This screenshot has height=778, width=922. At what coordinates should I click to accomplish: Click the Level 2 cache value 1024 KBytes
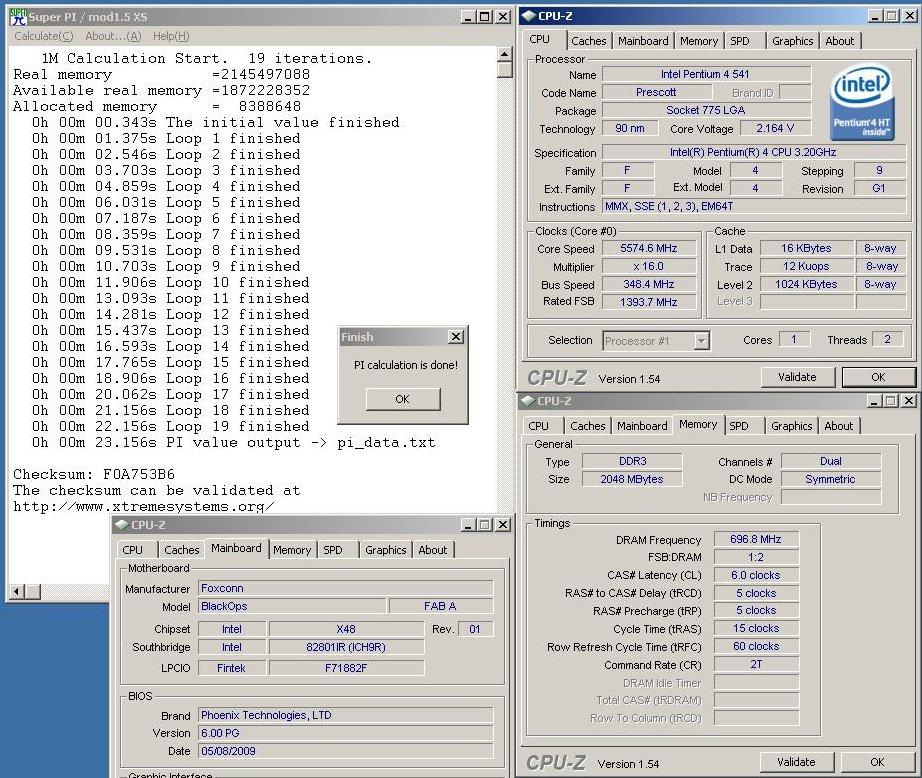(x=806, y=284)
